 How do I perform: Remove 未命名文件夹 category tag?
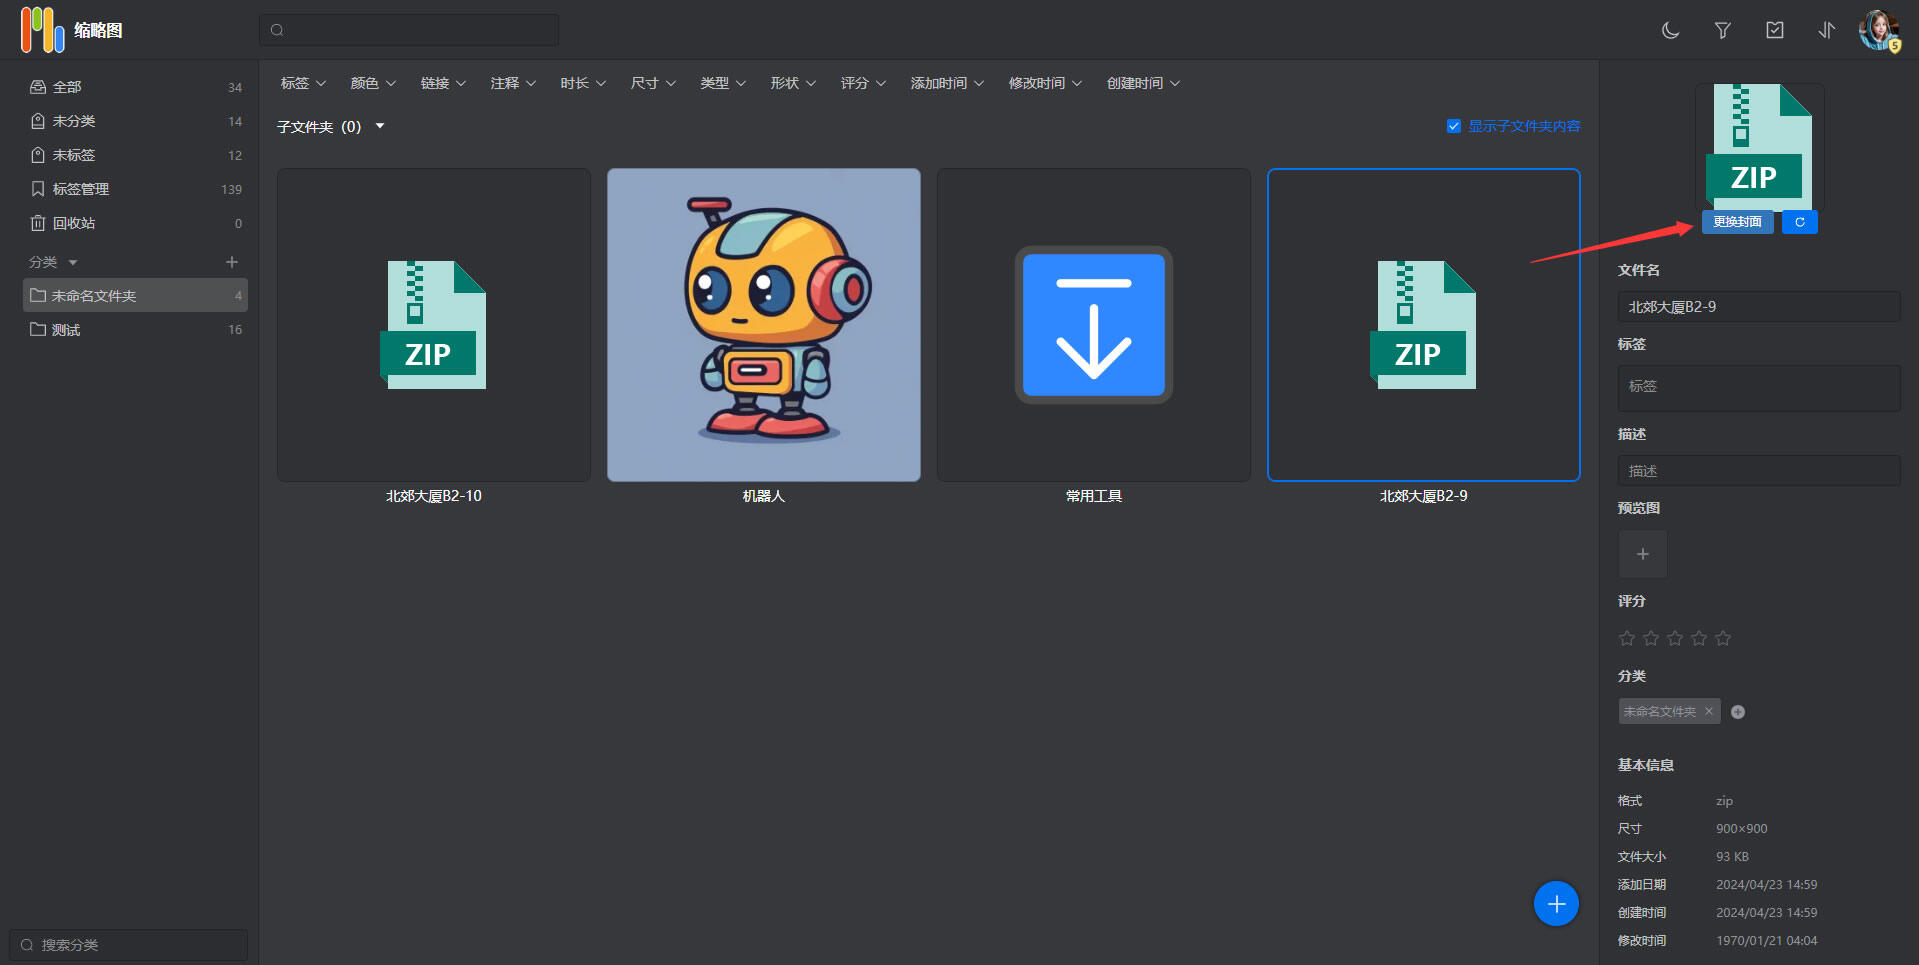pos(1709,711)
